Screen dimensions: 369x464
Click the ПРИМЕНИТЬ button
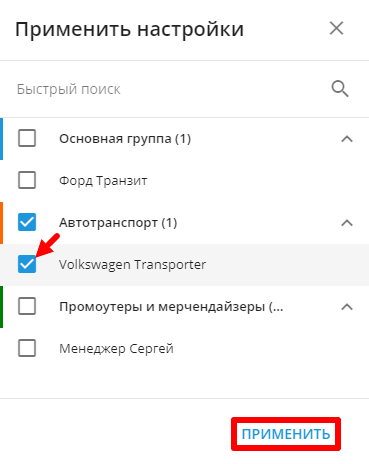[x=286, y=434]
